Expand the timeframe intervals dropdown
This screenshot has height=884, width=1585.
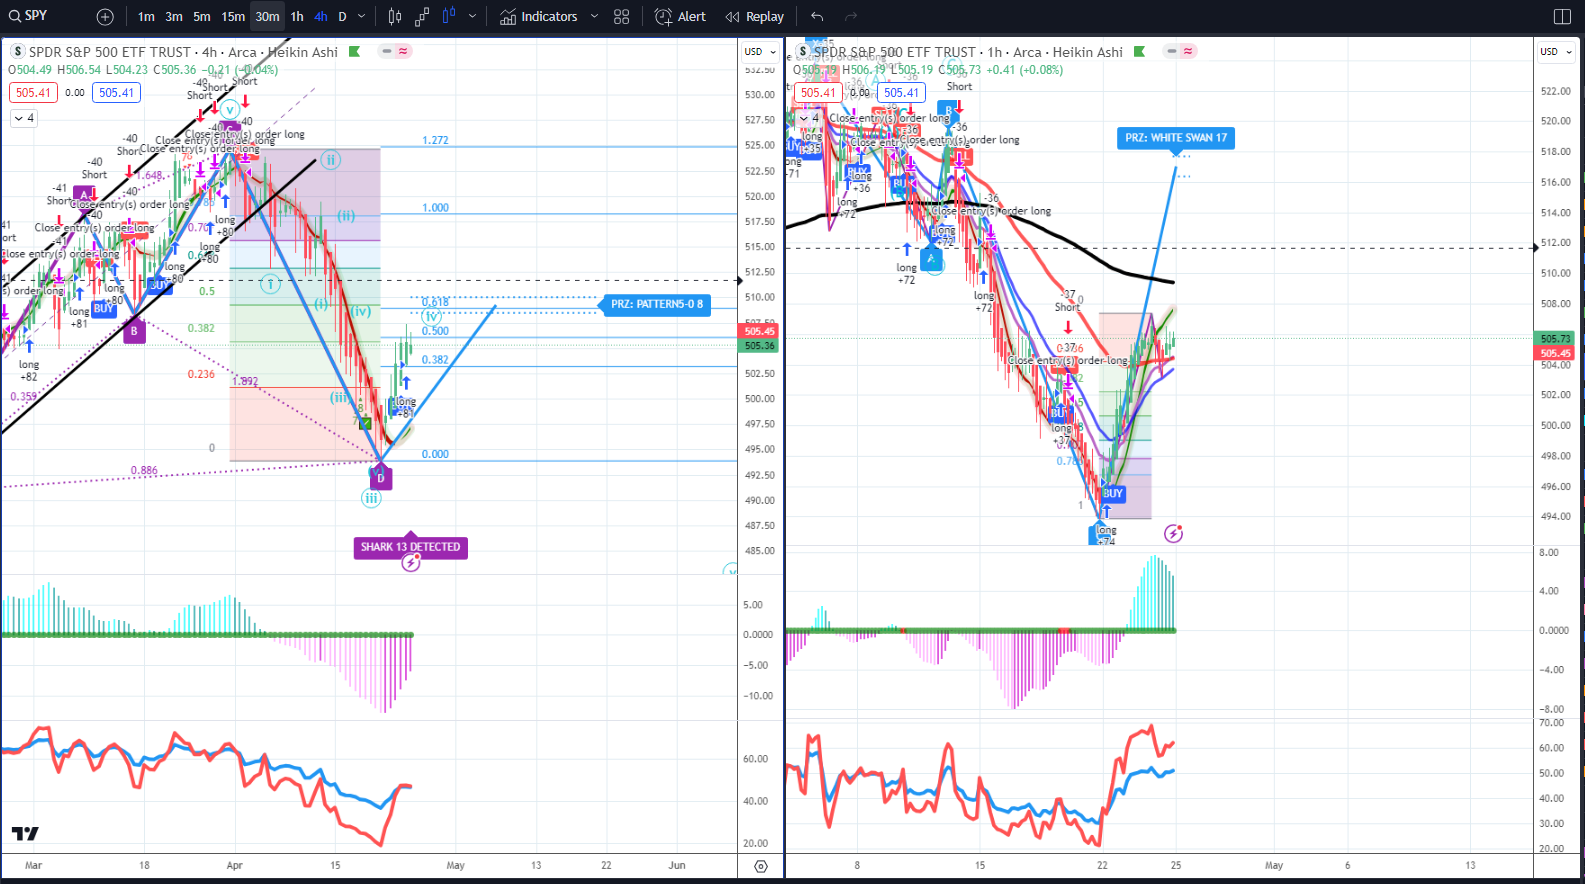point(362,16)
